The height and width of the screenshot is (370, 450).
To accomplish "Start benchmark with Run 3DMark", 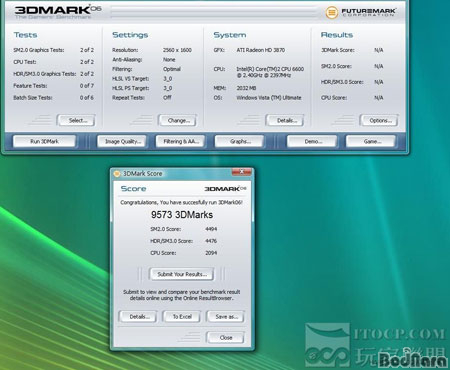I will click(44, 141).
